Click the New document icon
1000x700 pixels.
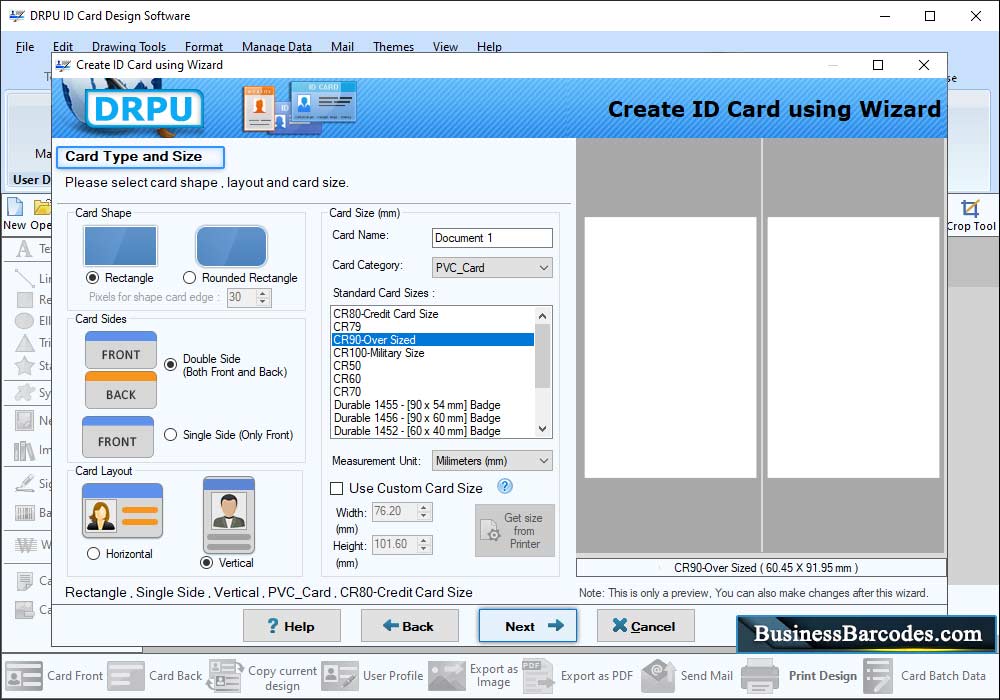point(15,207)
